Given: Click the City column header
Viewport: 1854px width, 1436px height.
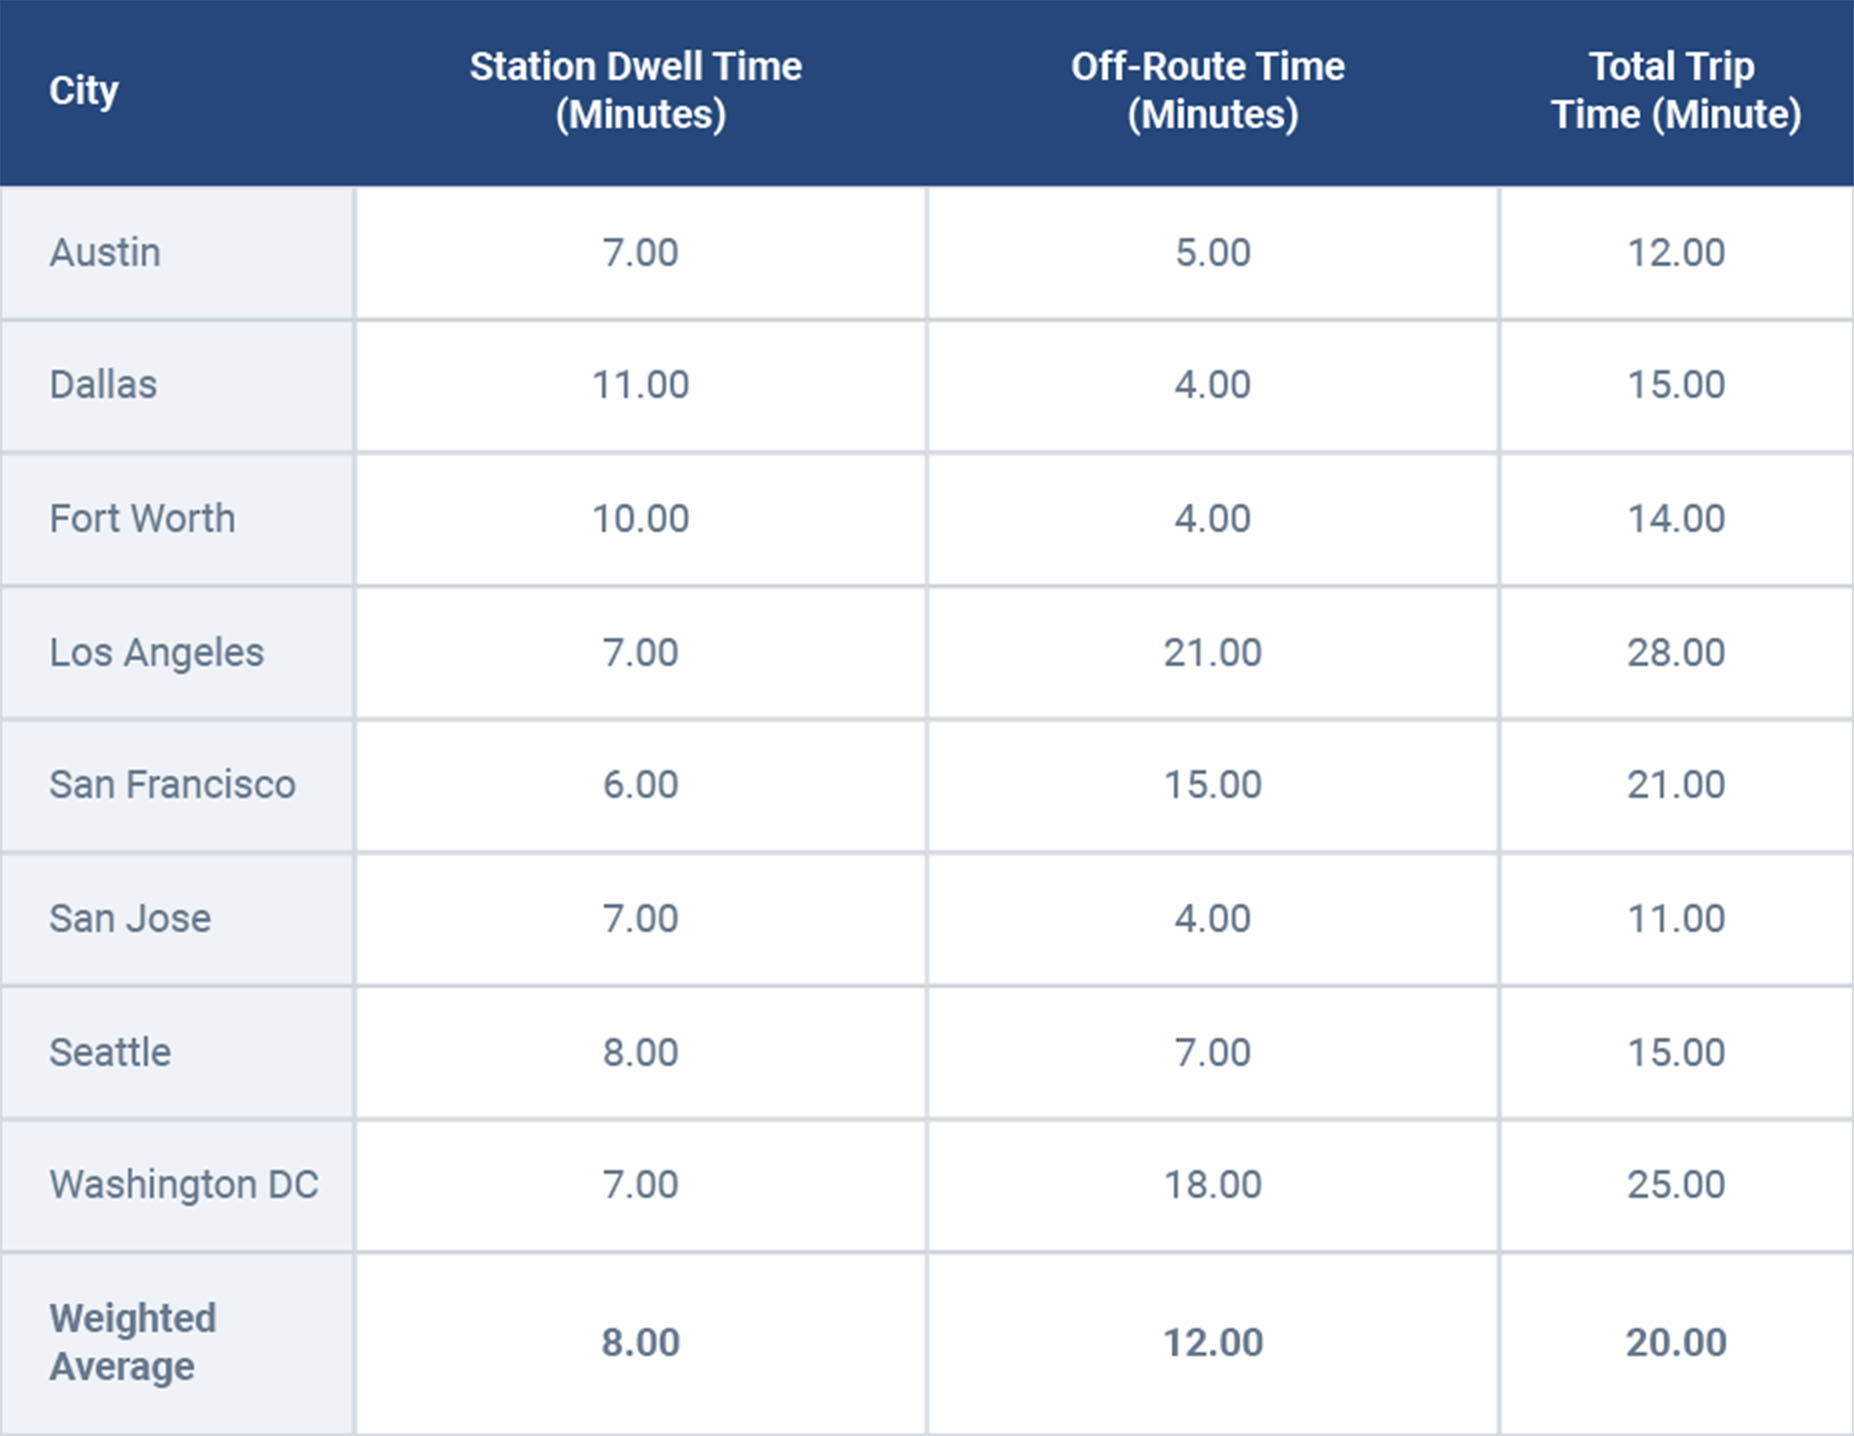Looking at the screenshot, I should (84, 91).
